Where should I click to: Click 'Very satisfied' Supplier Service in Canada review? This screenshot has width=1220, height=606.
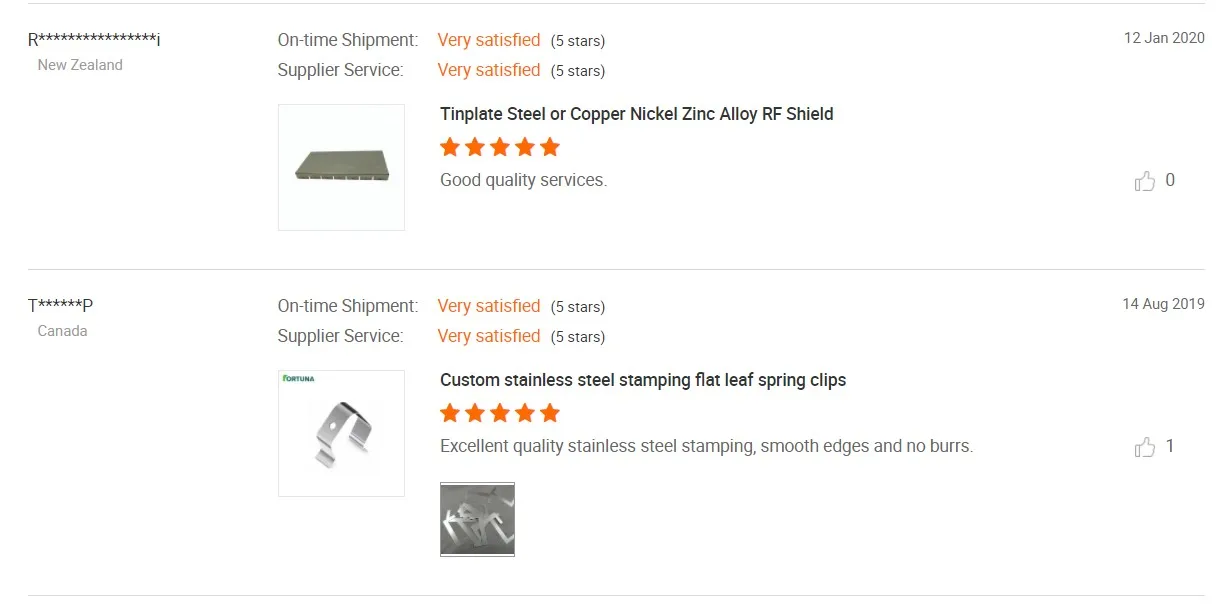(489, 336)
